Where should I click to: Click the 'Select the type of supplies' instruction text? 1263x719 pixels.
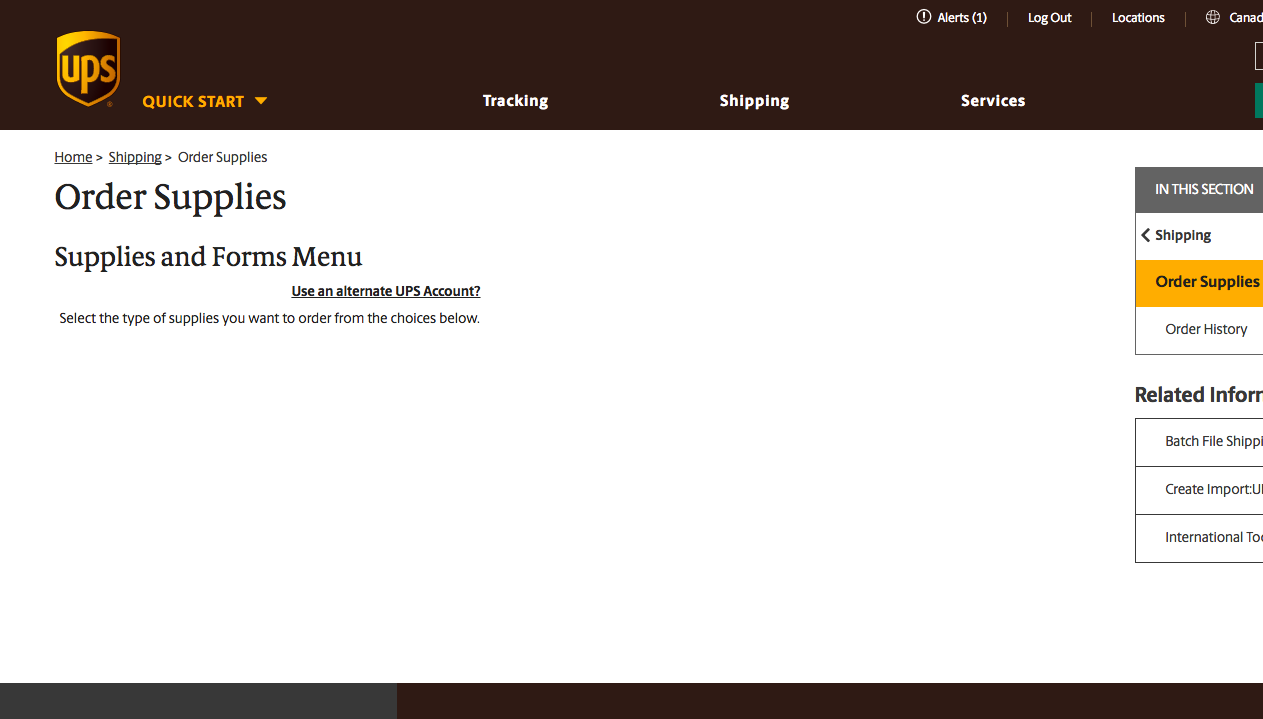point(269,319)
